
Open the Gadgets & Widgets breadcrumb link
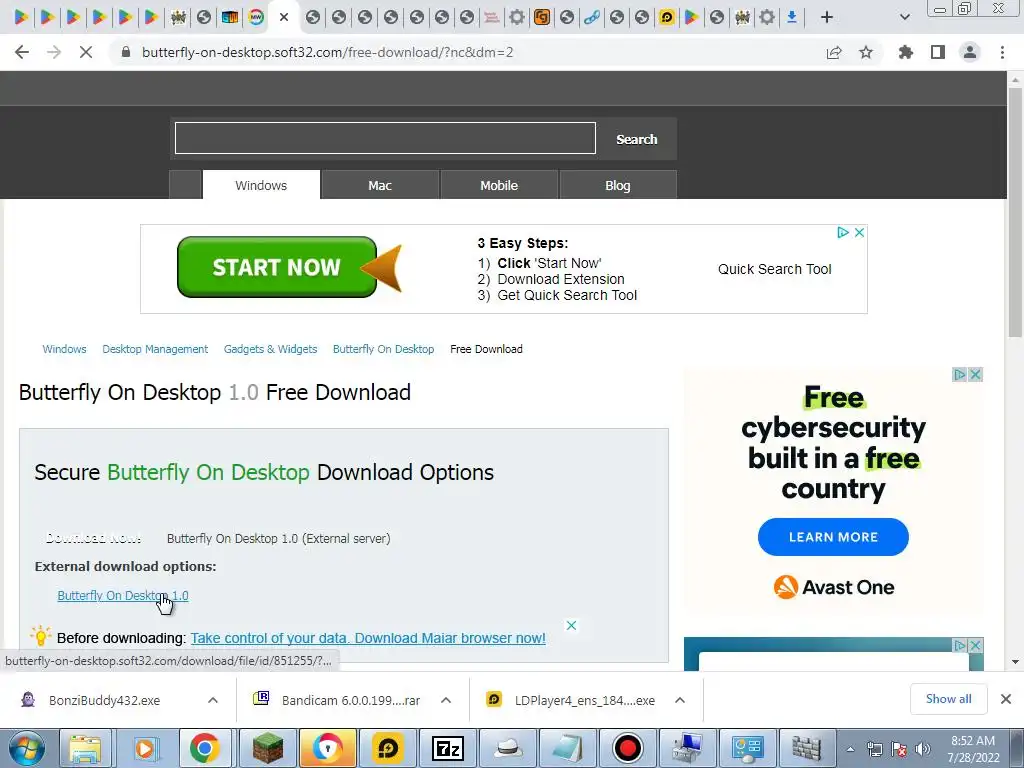[x=270, y=349]
